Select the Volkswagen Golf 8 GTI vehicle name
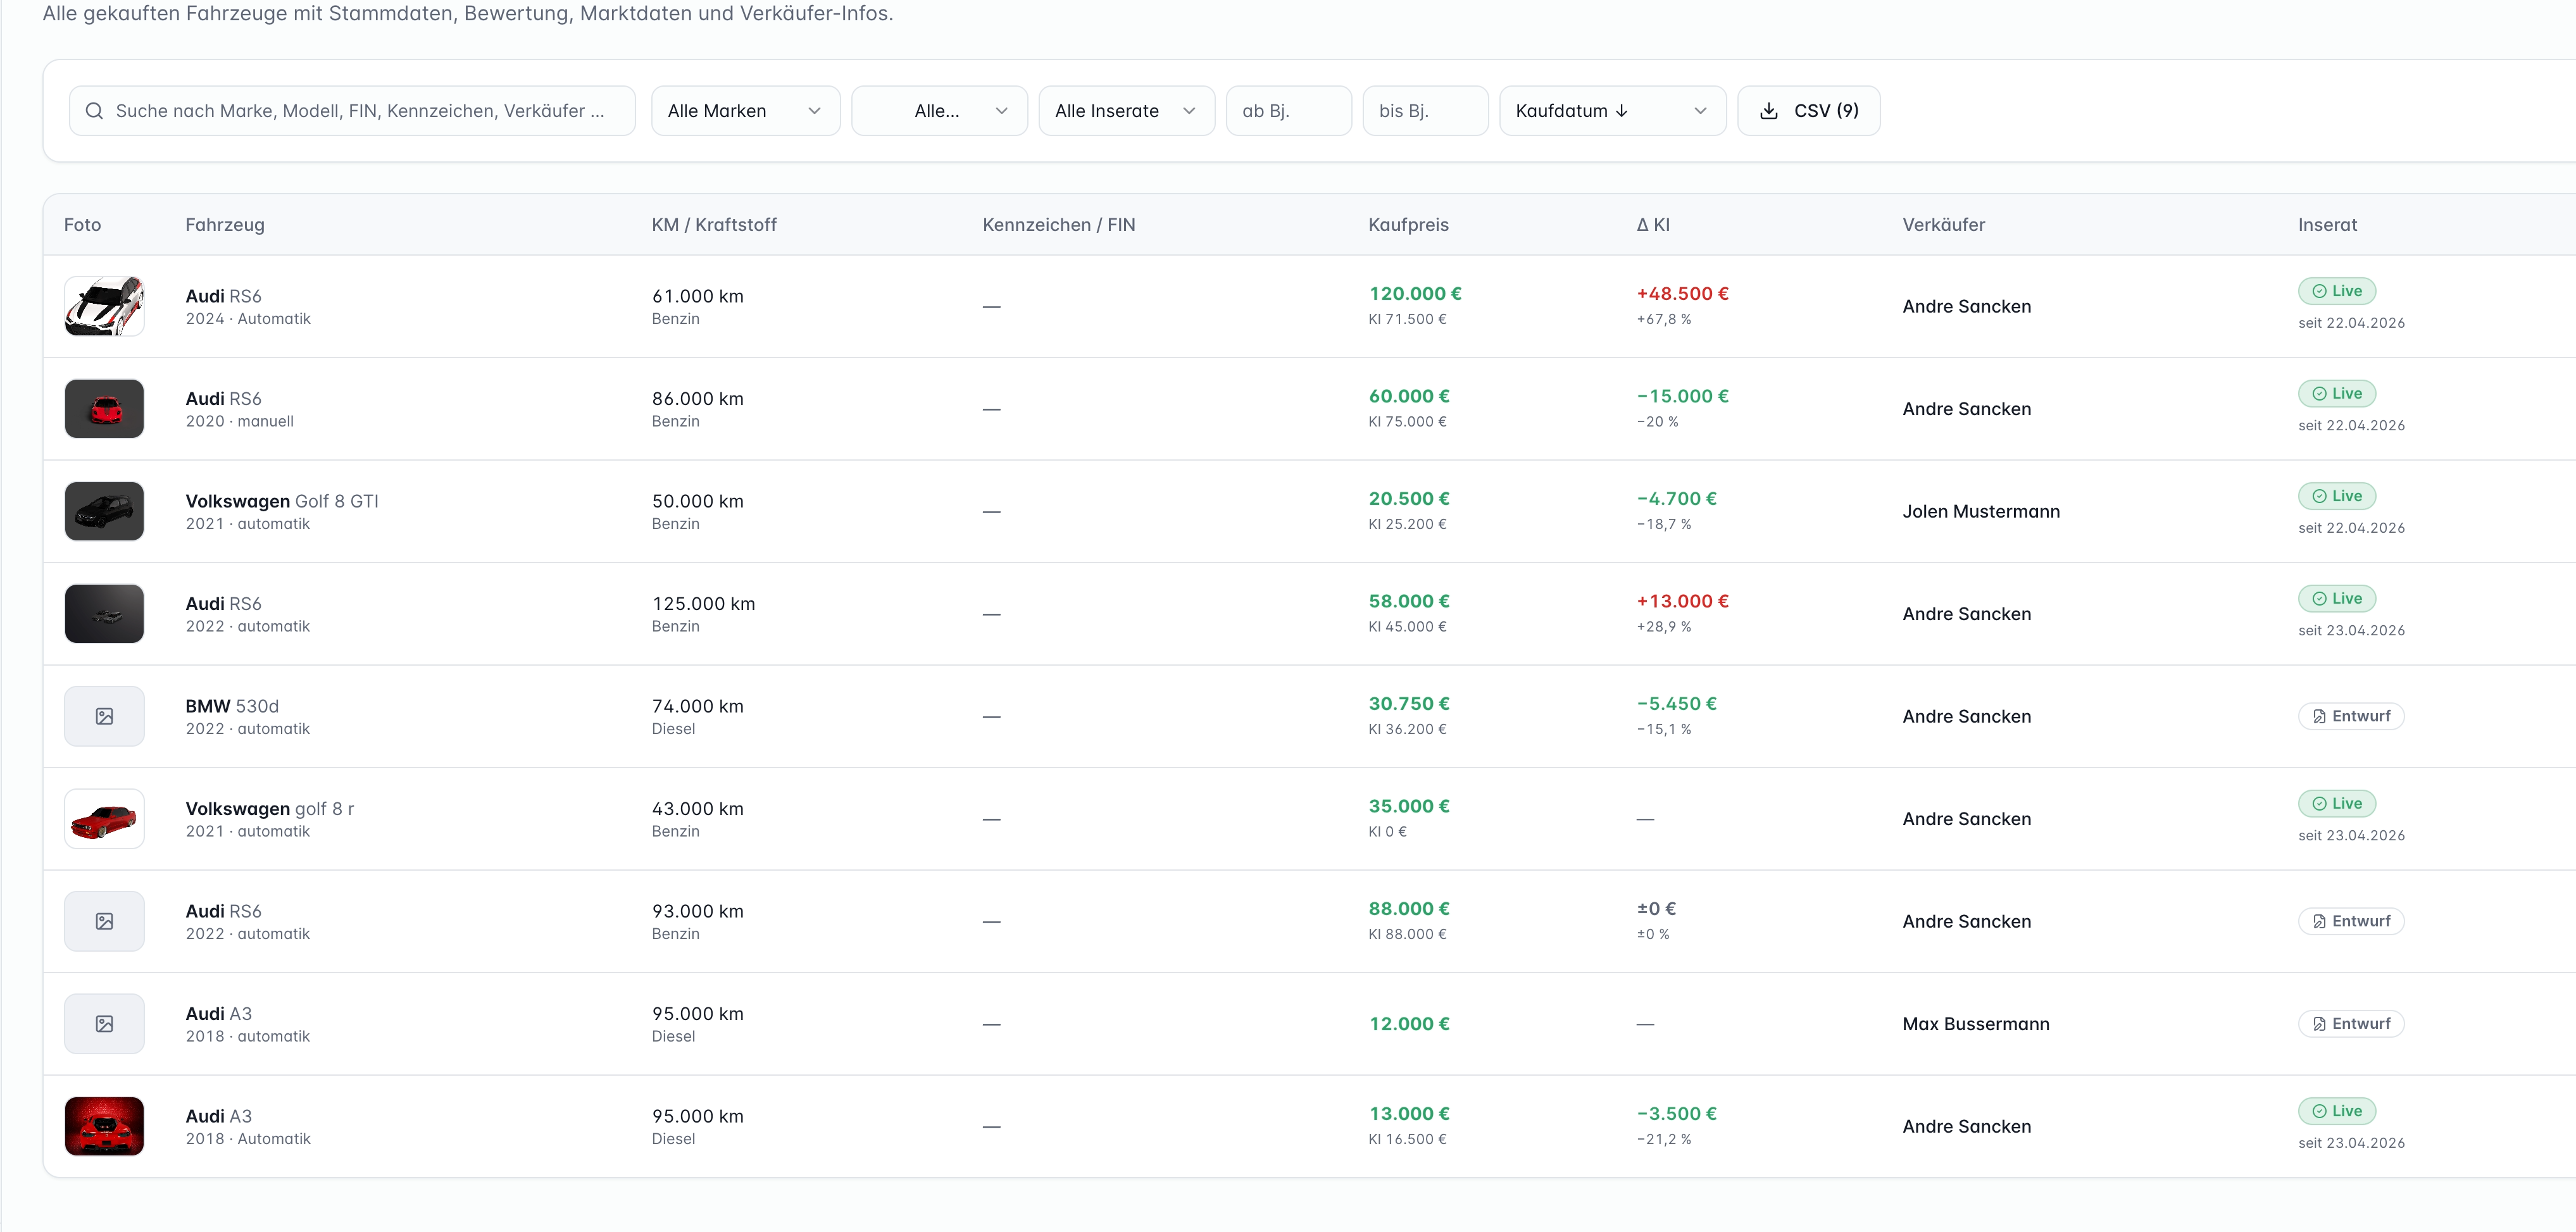Viewport: 2576px width, 1232px height. coord(282,501)
